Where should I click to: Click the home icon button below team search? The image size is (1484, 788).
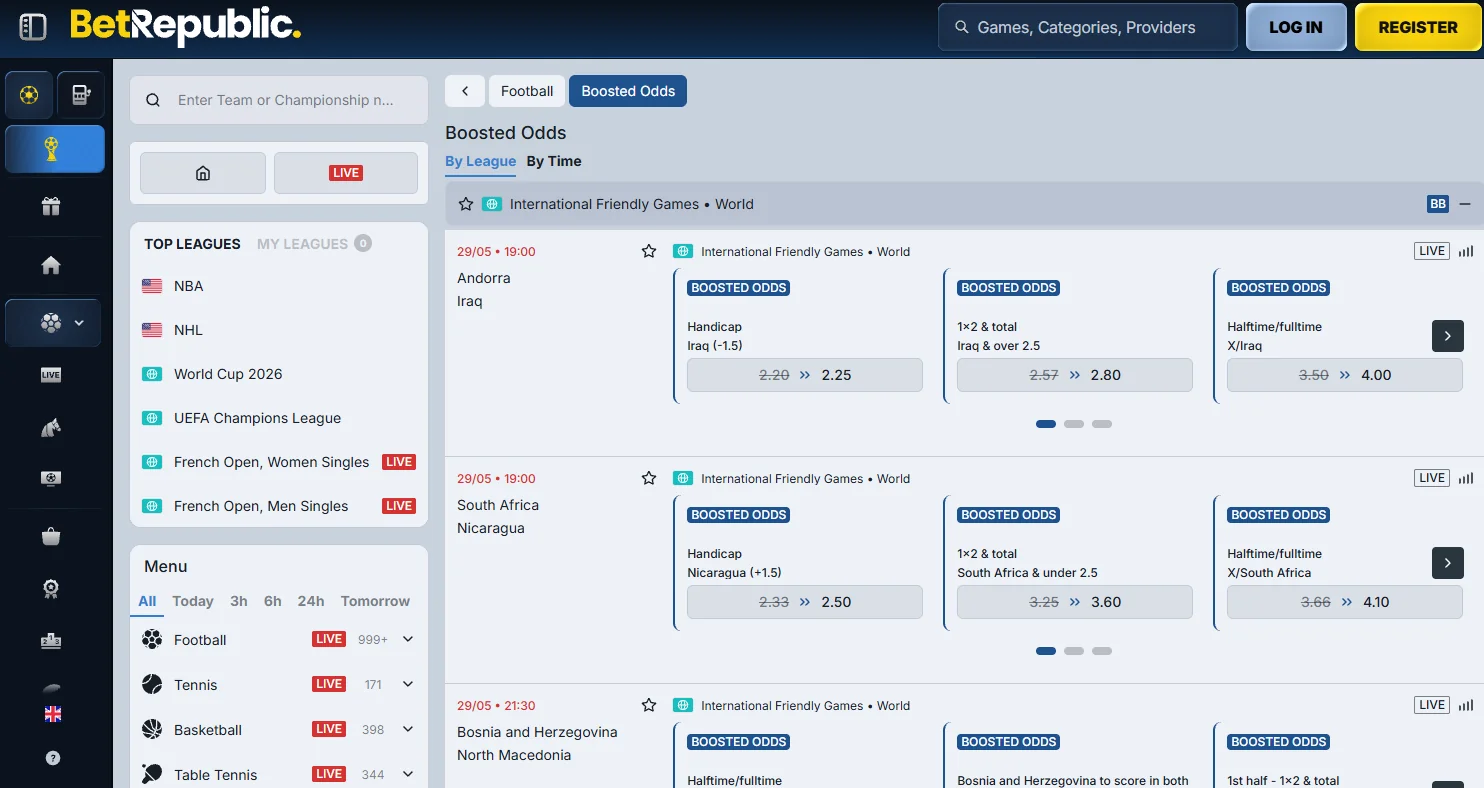pos(203,173)
